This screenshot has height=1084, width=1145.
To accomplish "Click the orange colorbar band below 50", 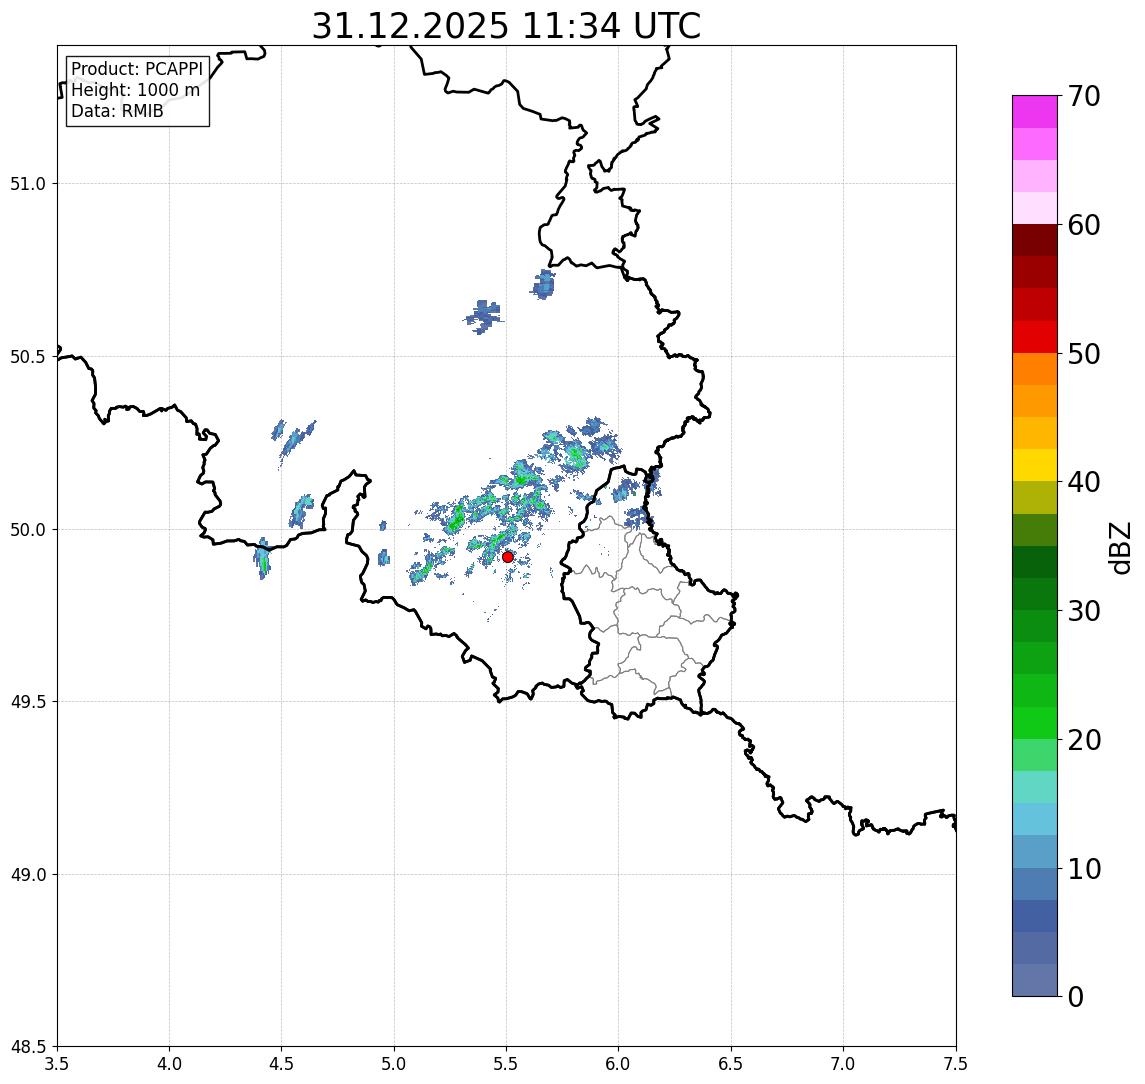I will coord(1035,369).
